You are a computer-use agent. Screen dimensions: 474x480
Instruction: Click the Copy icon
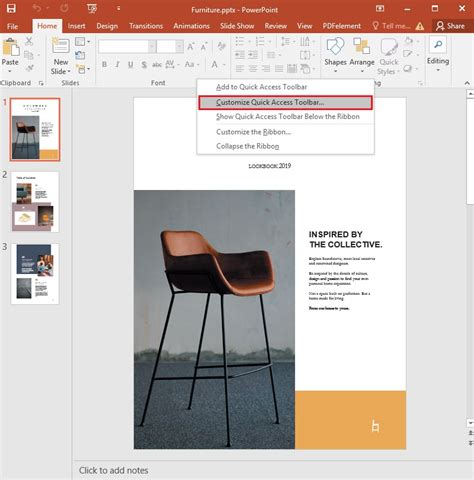(x=29, y=55)
